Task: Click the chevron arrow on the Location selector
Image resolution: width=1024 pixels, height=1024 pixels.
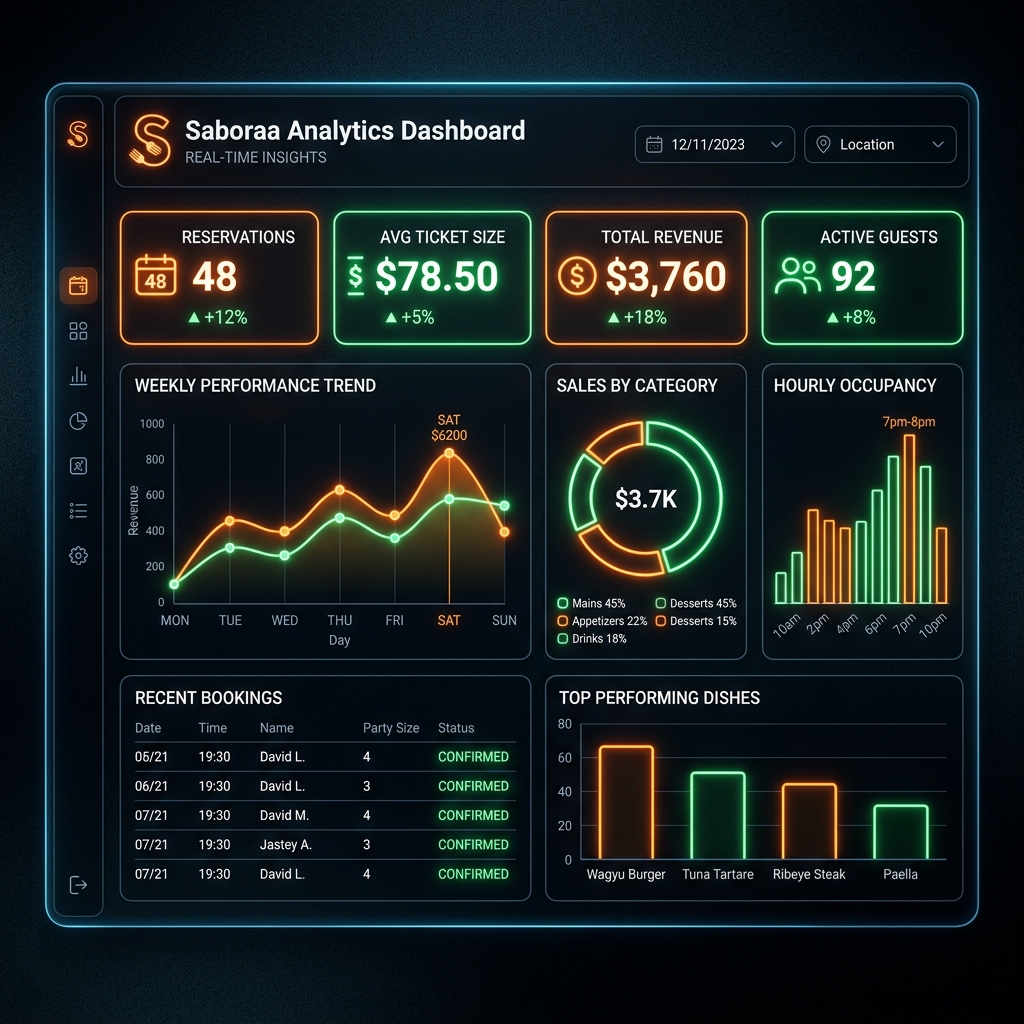Action: click(938, 144)
